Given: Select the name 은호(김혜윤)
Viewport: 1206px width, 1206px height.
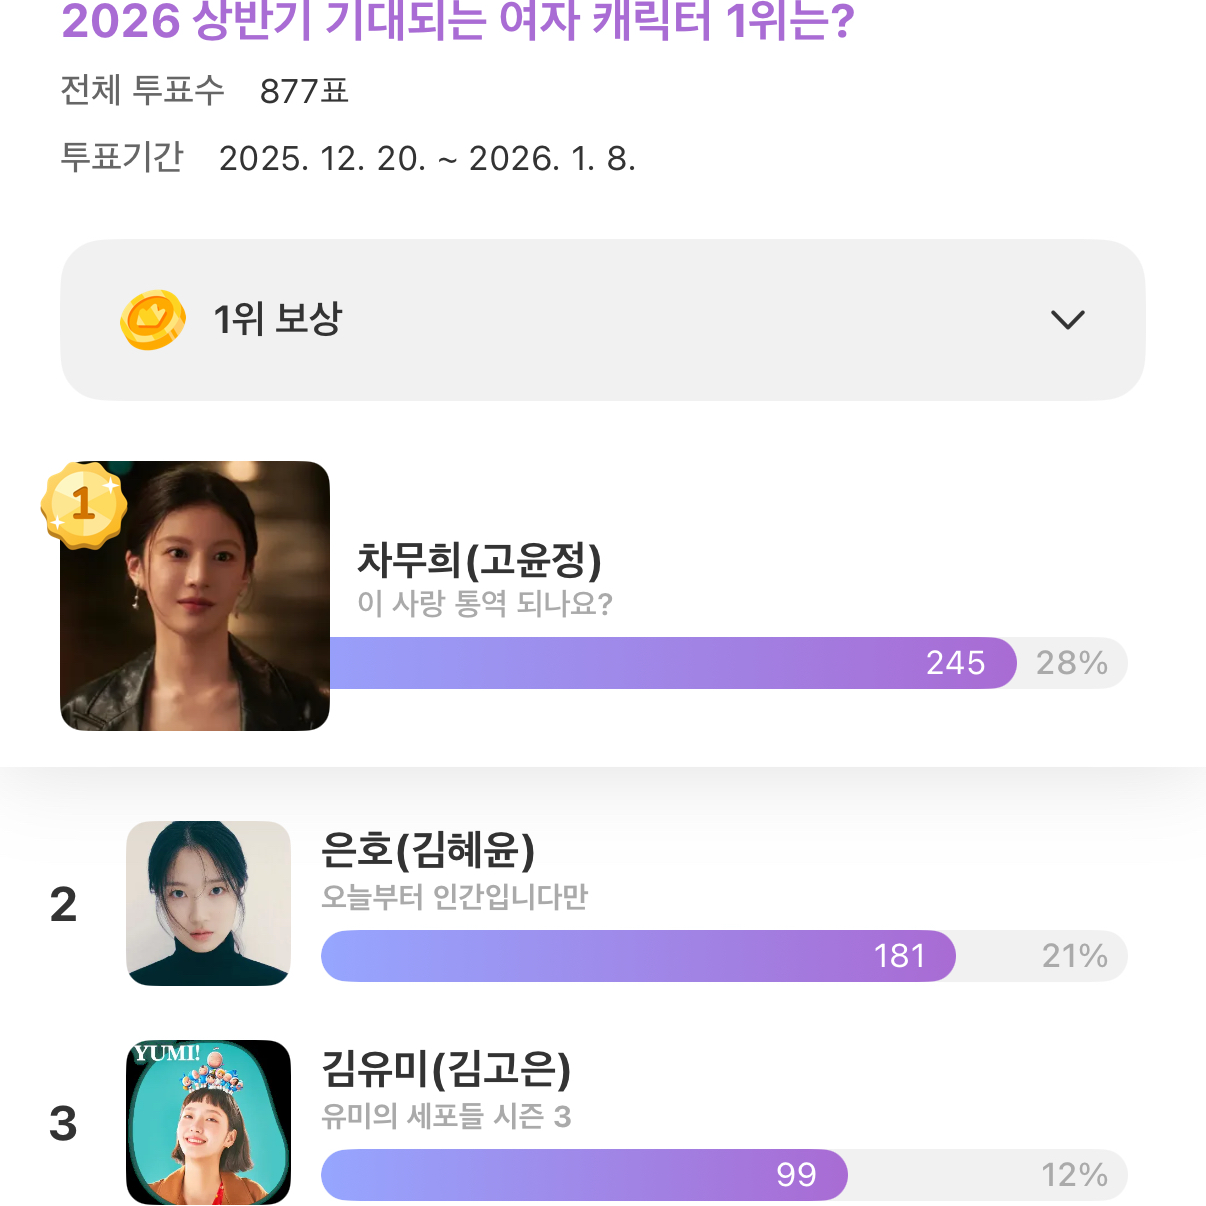Looking at the screenshot, I should point(428,850).
